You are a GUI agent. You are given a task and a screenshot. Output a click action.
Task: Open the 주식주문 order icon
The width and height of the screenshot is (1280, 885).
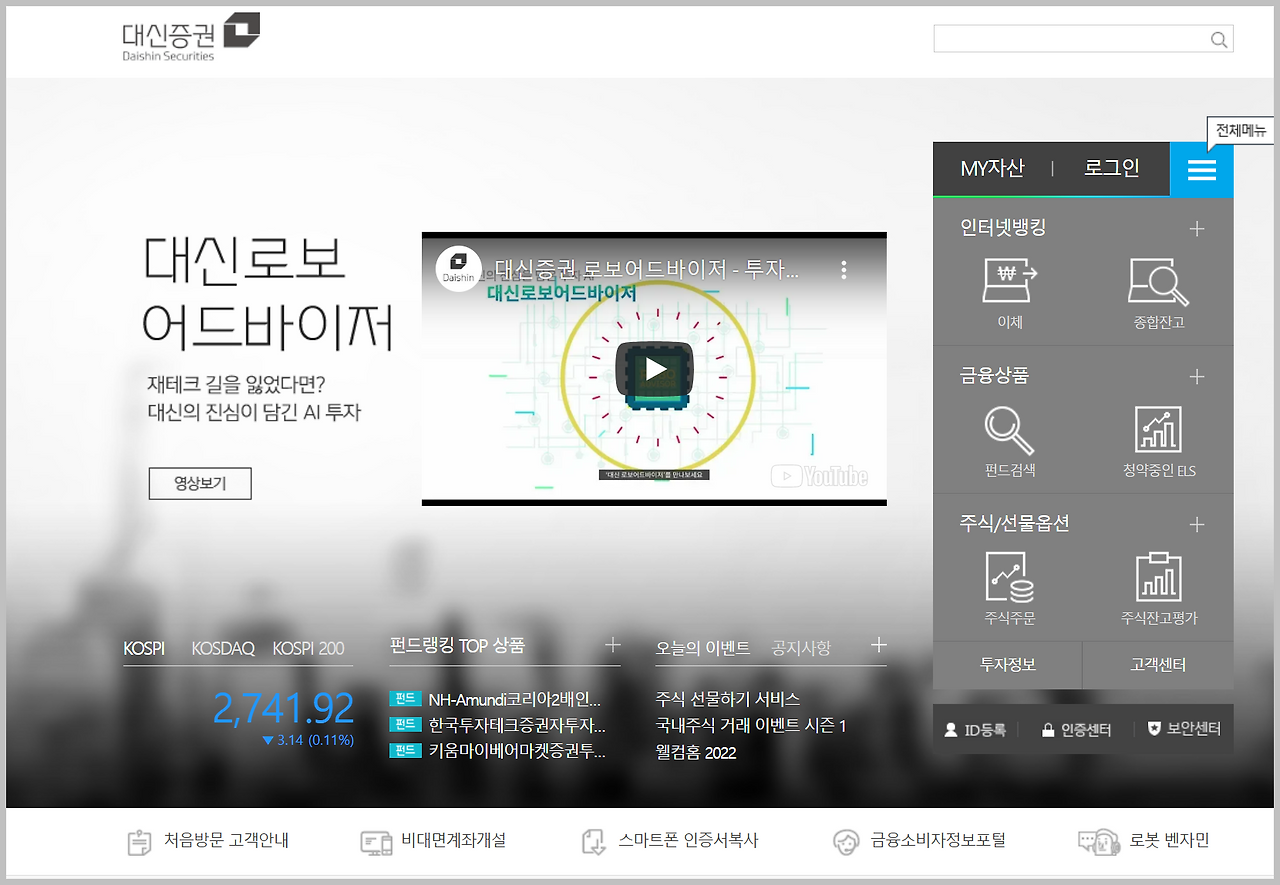point(1009,577)
